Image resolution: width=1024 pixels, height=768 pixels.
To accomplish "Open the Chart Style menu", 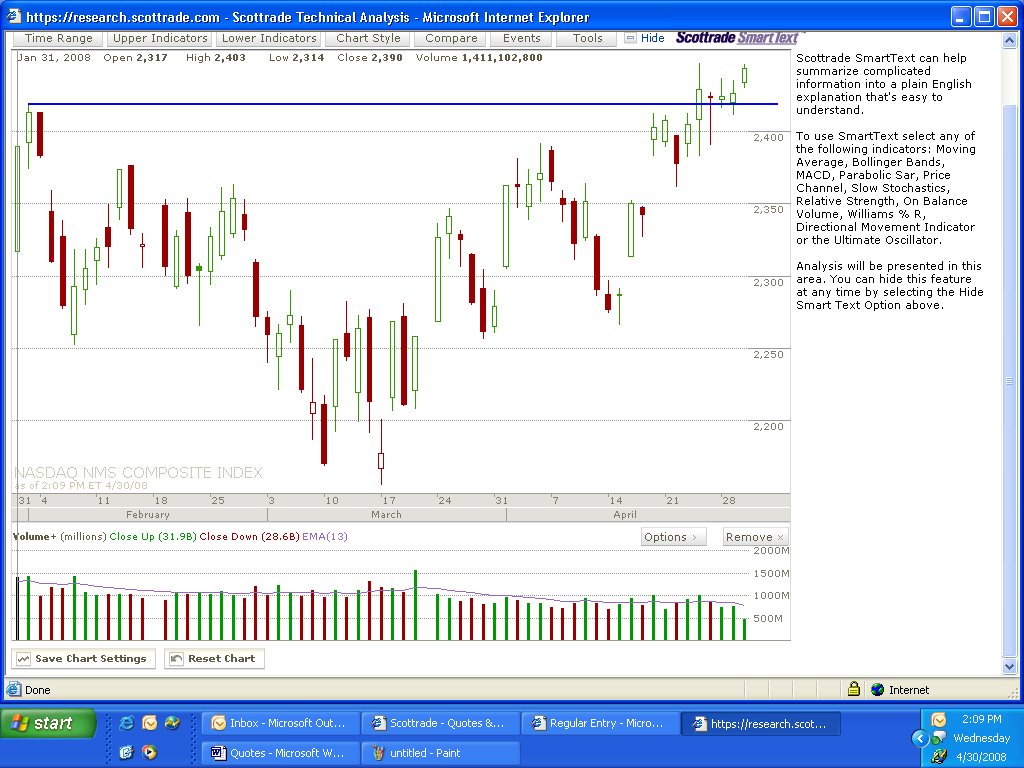I will point(368,39).
